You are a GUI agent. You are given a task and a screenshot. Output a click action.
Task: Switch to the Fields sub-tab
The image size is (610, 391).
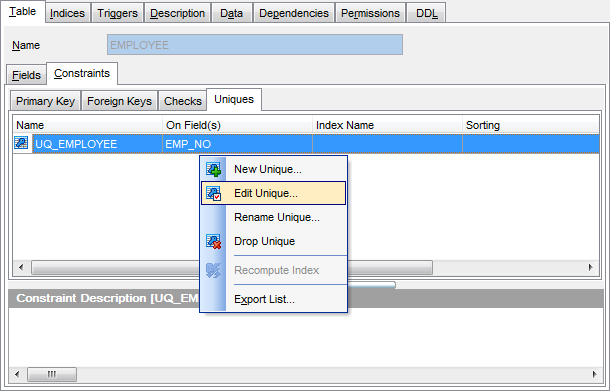(26, 75)
